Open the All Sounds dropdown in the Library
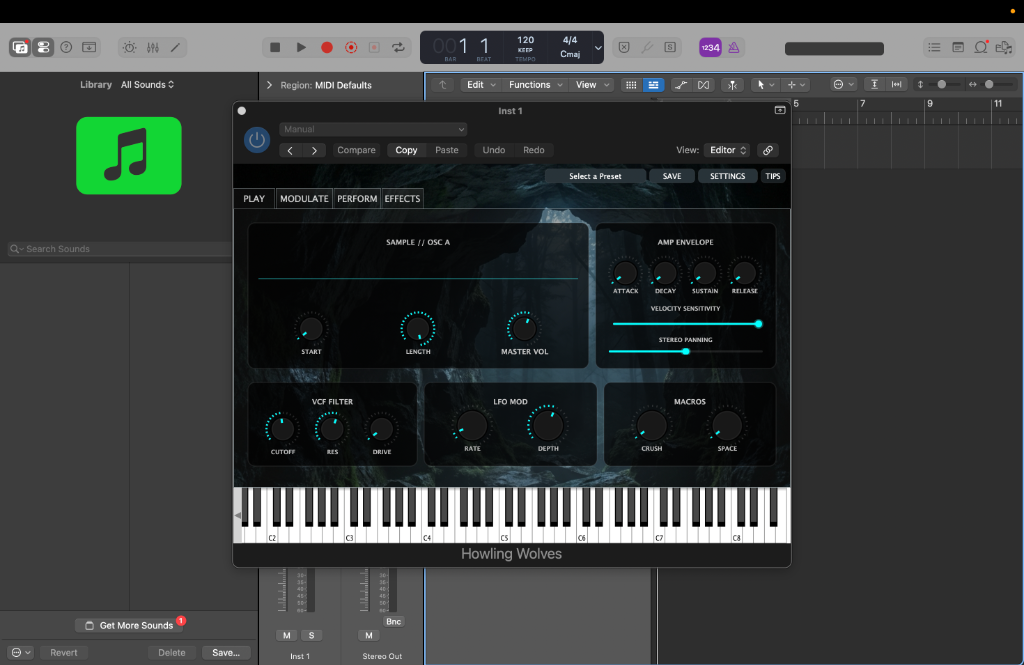1024x665 pixels. 147,84
